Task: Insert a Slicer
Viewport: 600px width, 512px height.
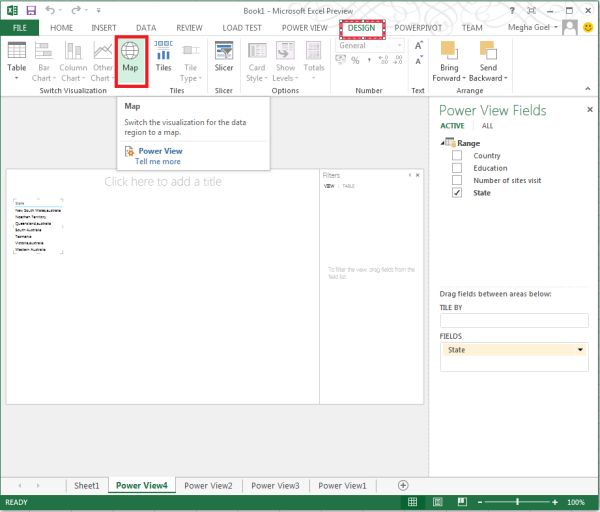Action: click(x=224, y=56)
